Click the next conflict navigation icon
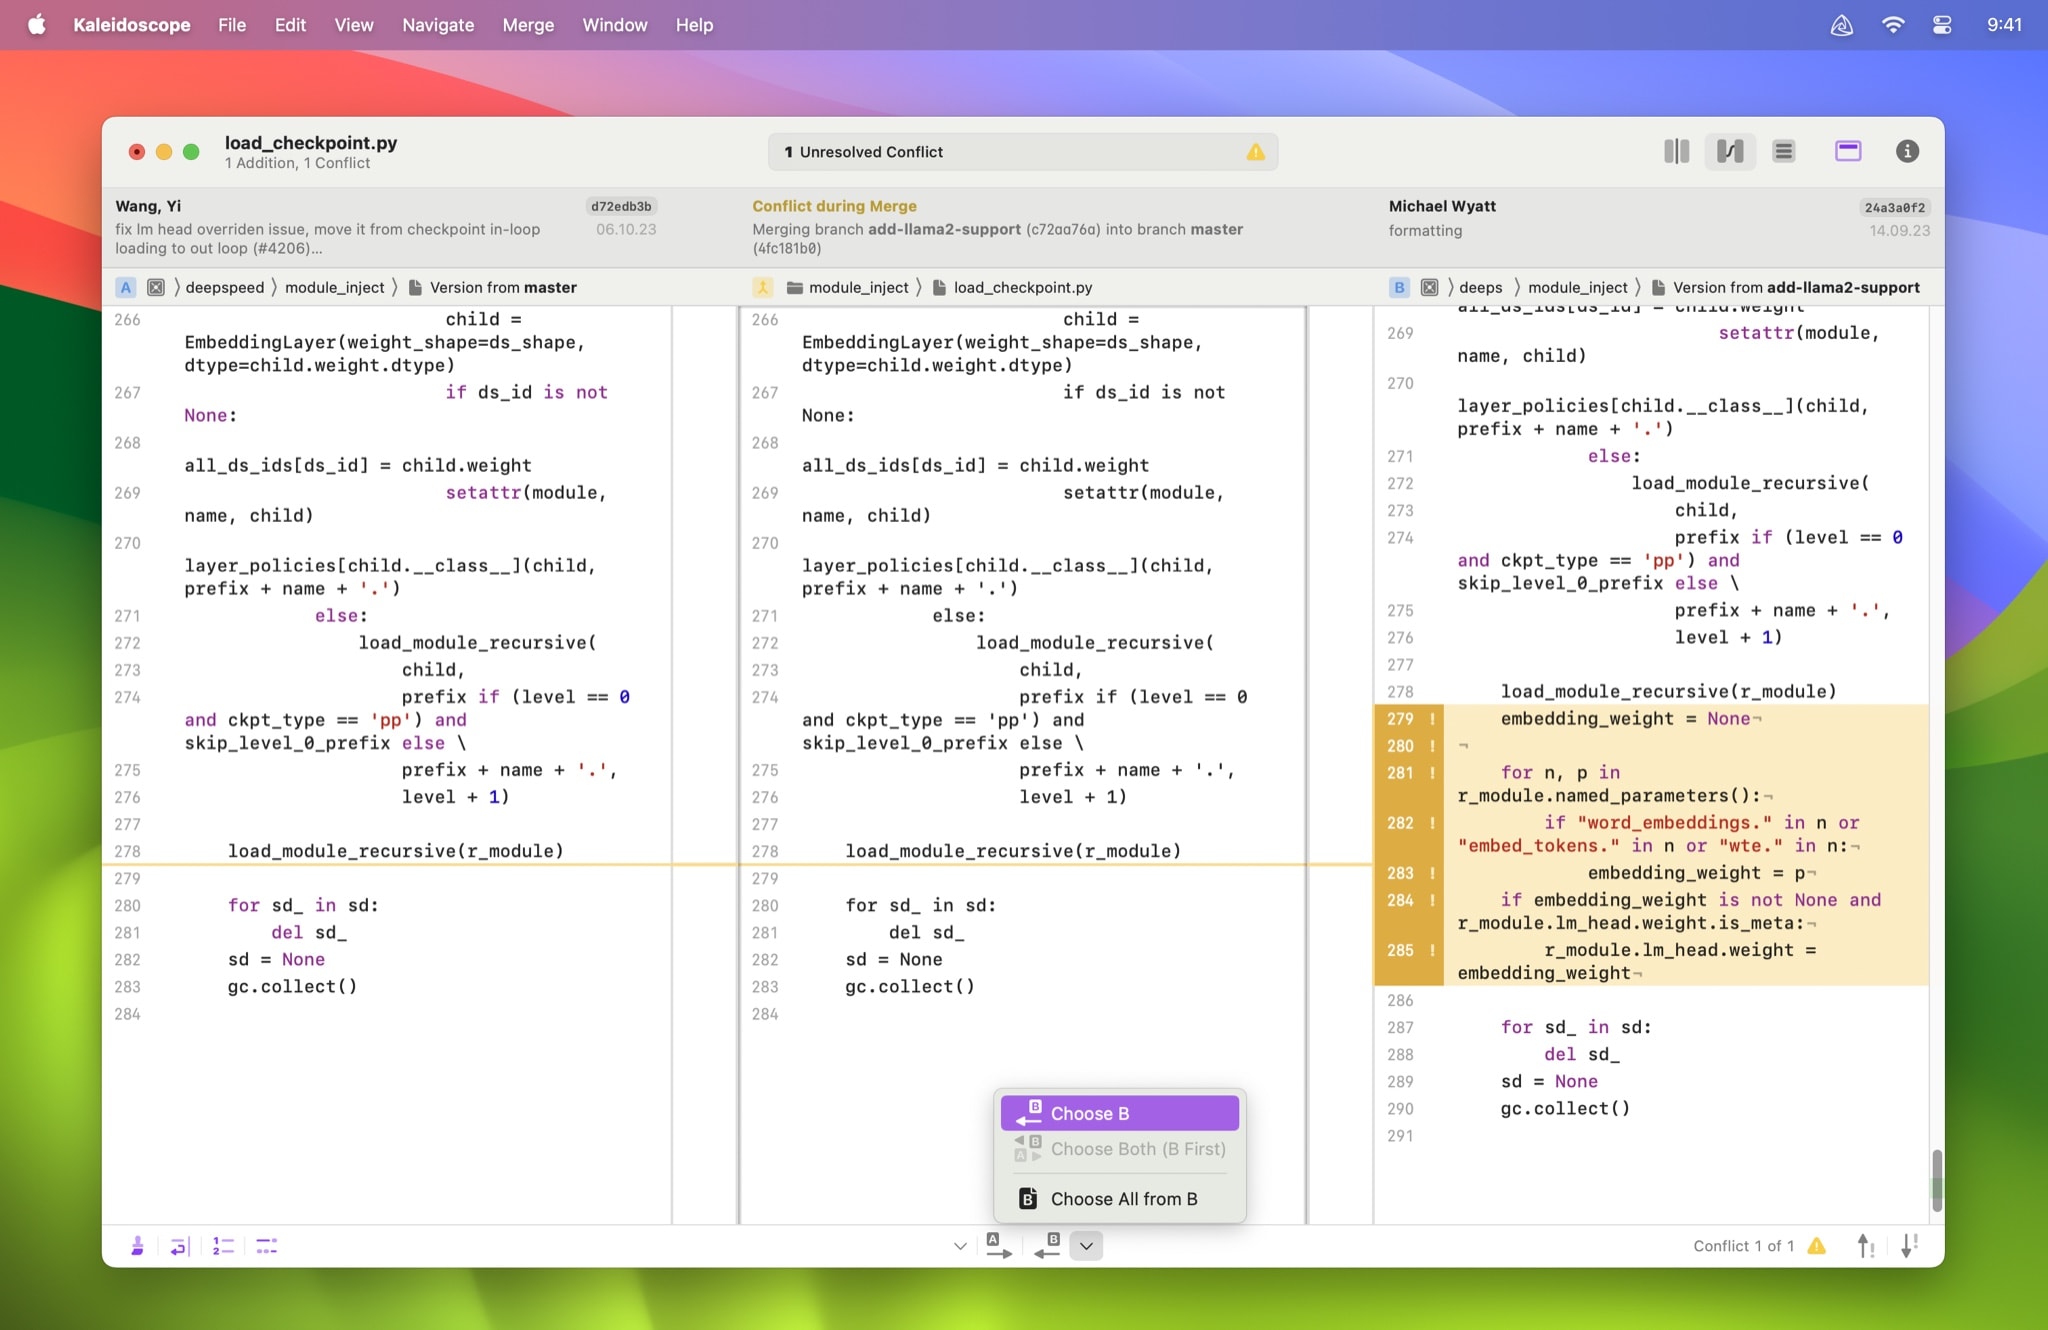 pyautogui.click(x=1912, y=1245)
